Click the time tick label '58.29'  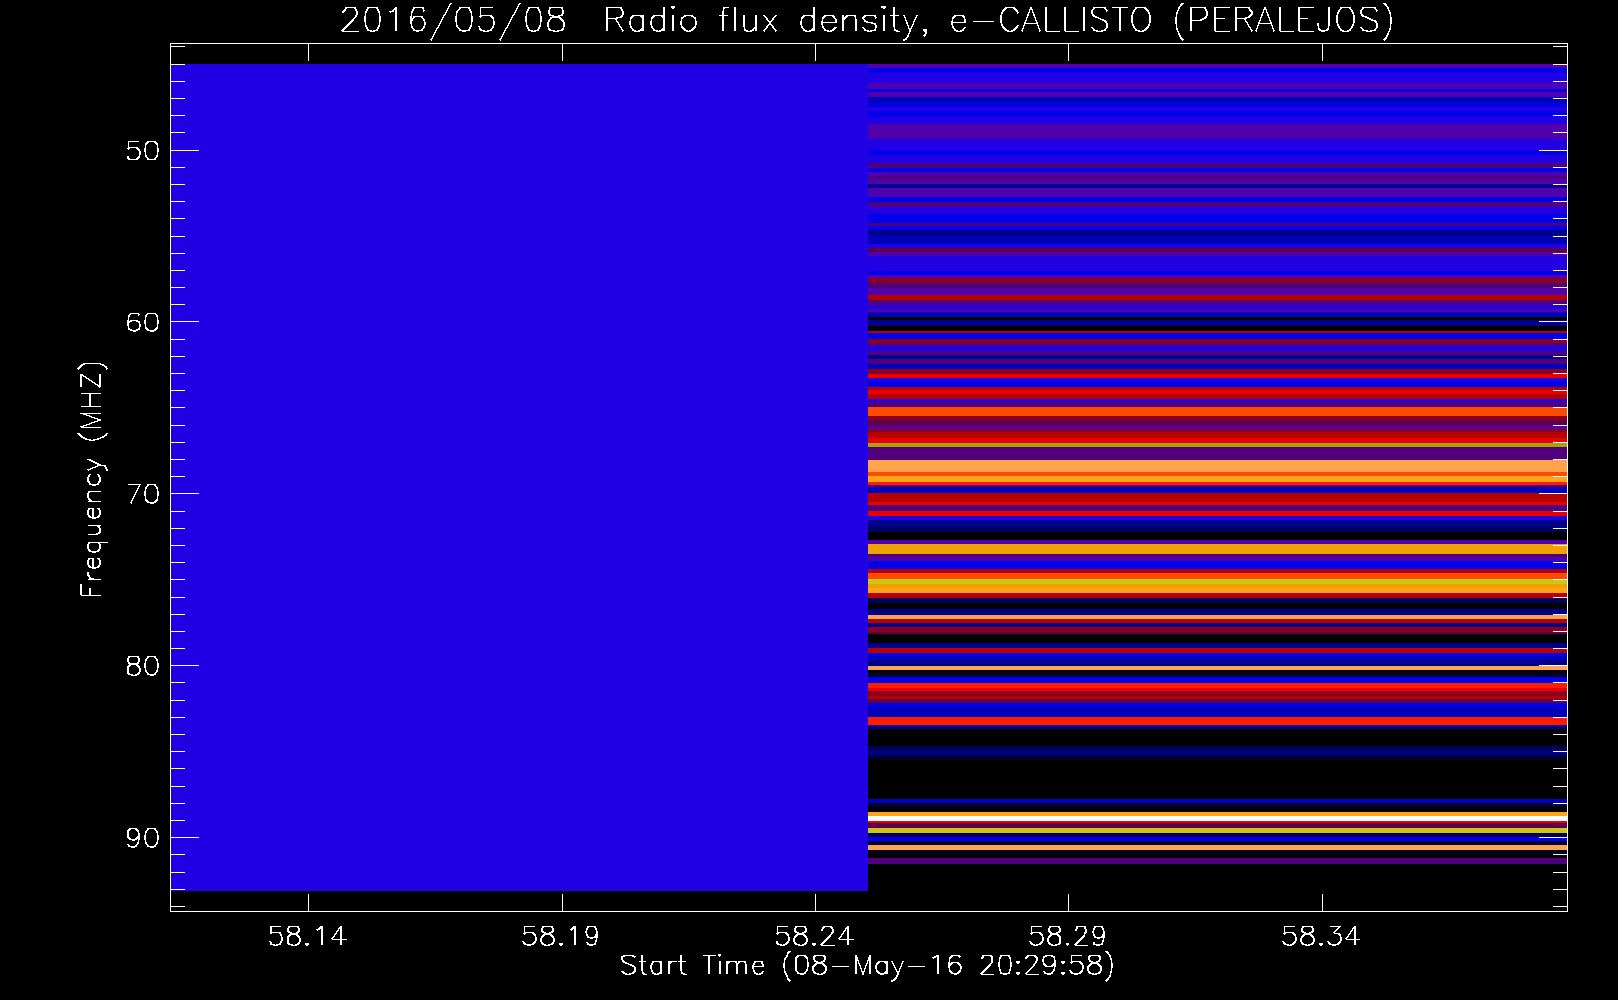point(1068,936)
